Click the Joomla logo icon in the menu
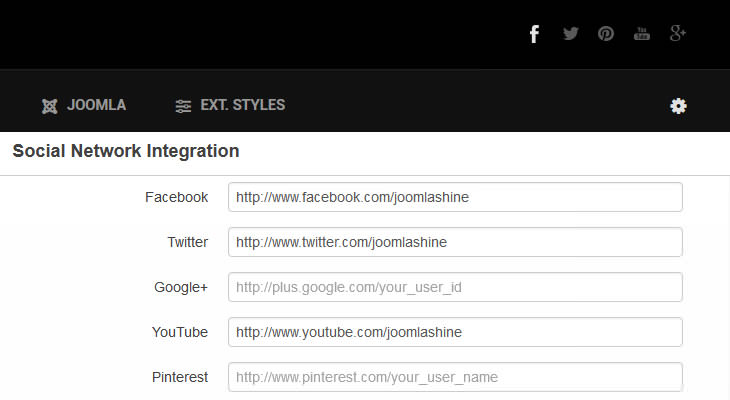 (50, 106)
